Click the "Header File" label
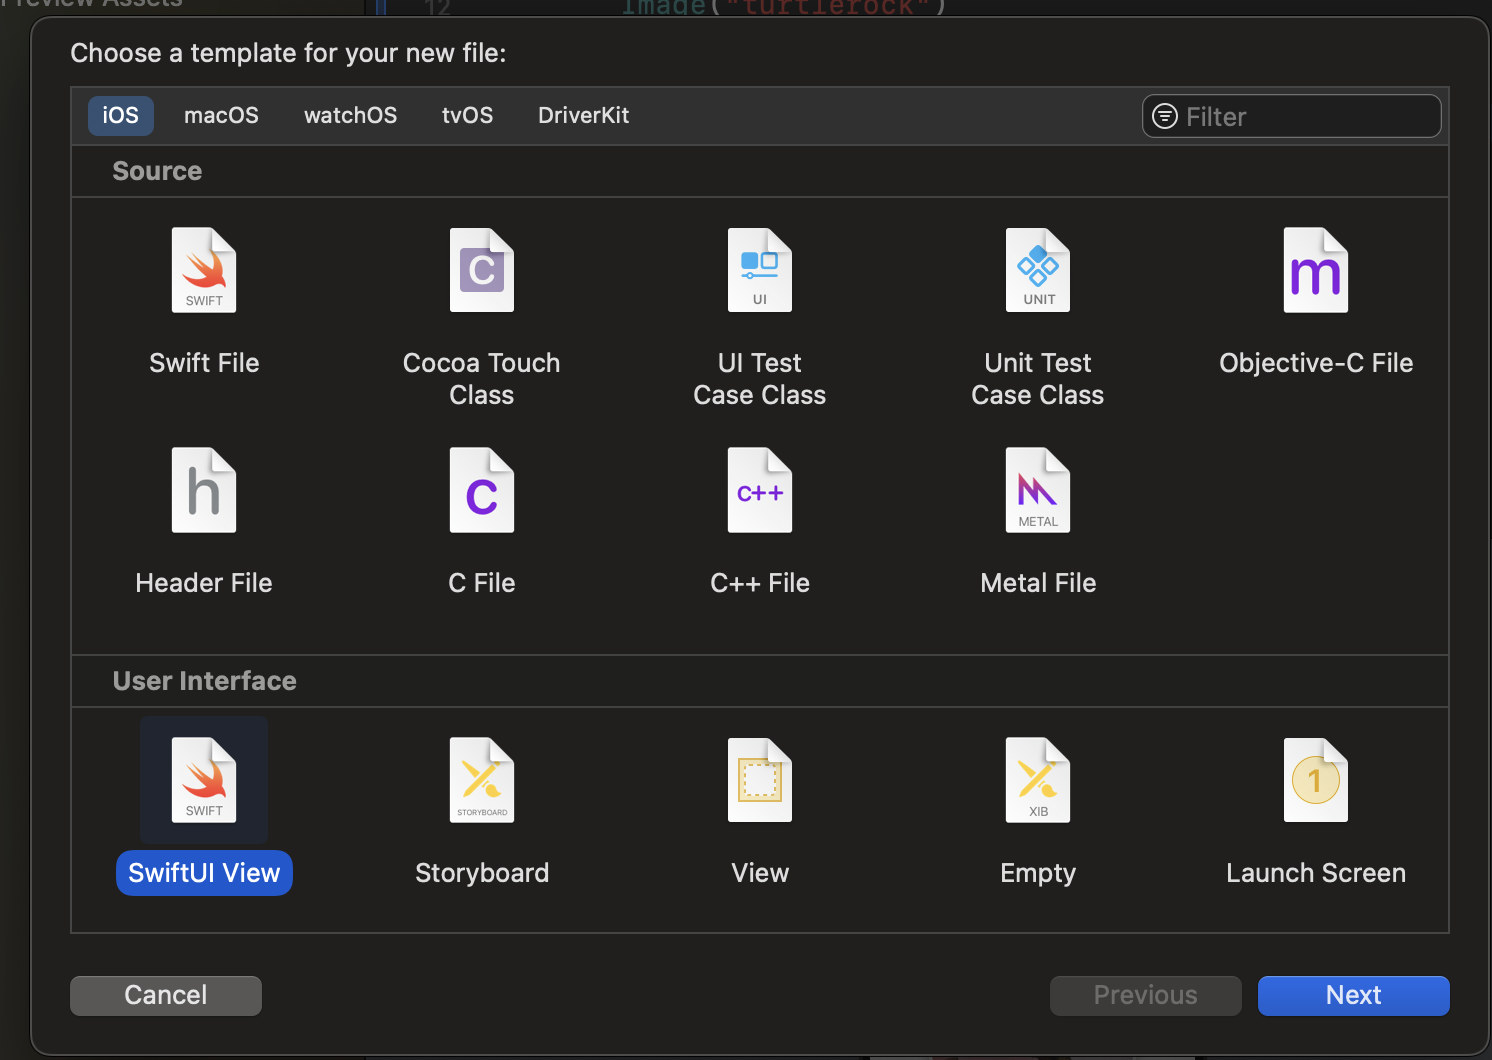The height and width of the screenshot is (1060, 1492). (204, 583)
